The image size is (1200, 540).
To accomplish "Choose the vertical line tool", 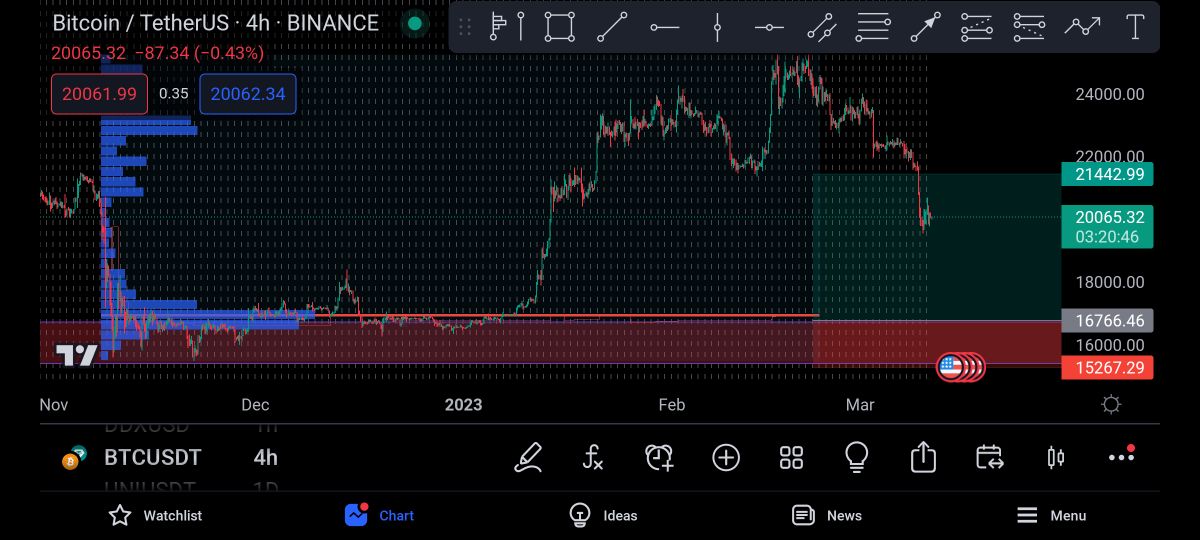I will tap(717, 27).
